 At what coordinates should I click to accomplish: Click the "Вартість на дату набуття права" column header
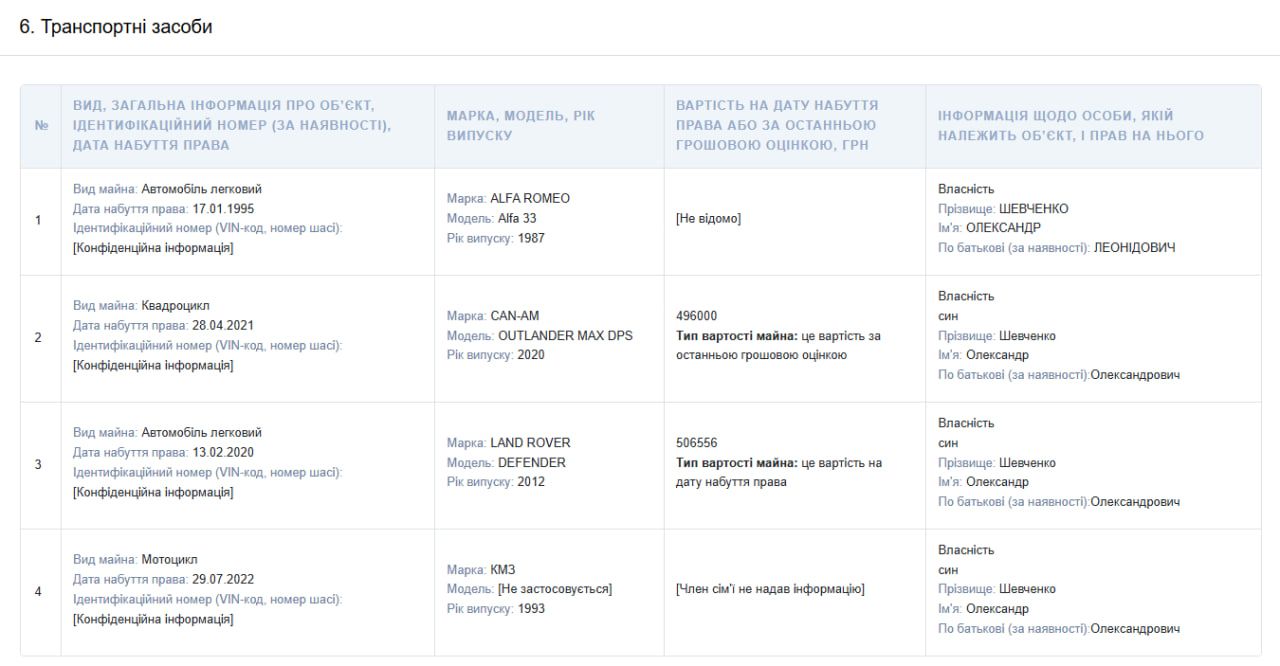(777, 126)
